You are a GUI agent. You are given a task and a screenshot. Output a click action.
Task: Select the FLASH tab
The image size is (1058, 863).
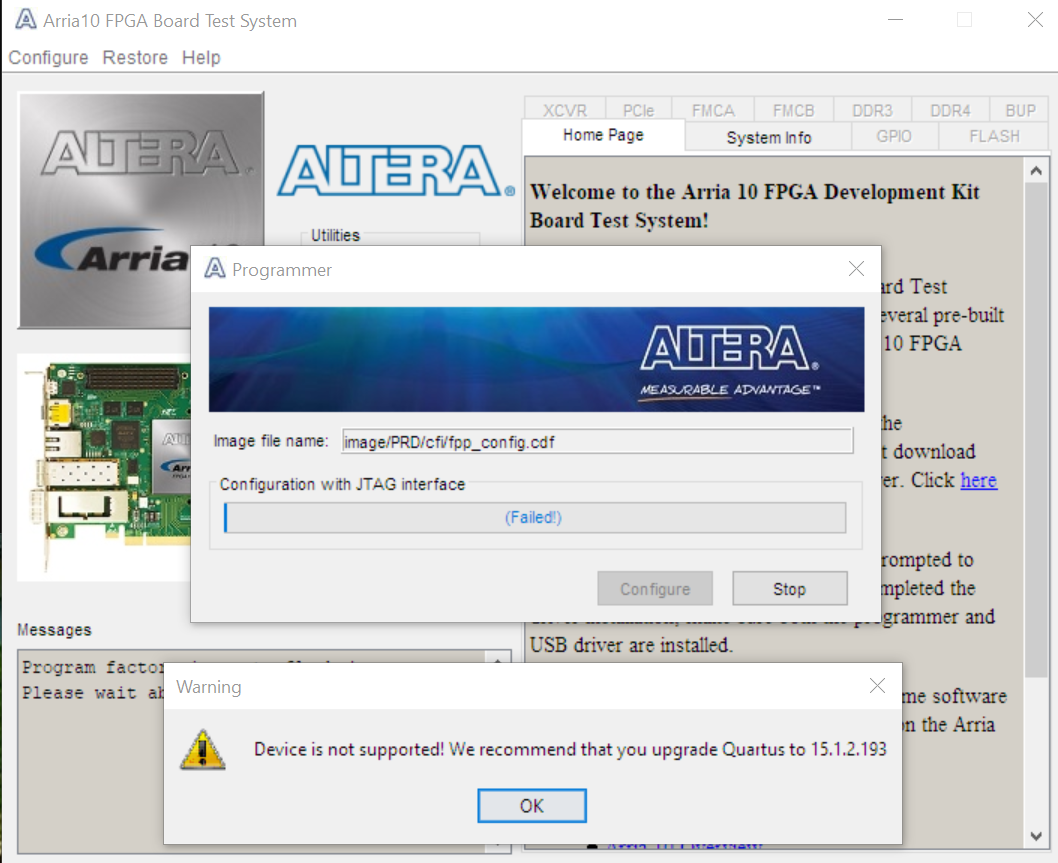click(x=994, y=136)
